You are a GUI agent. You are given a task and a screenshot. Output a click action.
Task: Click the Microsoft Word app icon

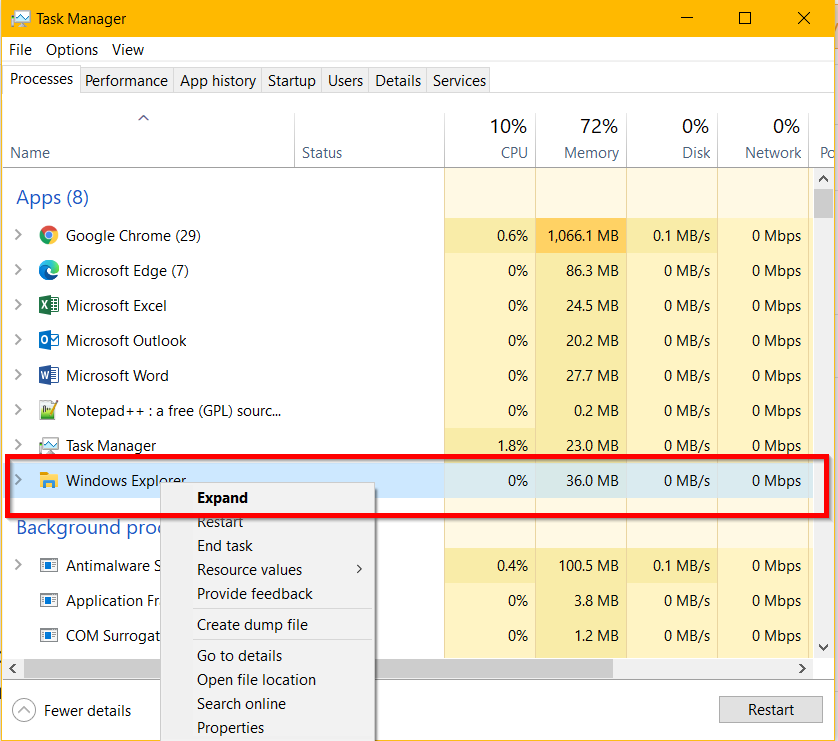[49, 375]
